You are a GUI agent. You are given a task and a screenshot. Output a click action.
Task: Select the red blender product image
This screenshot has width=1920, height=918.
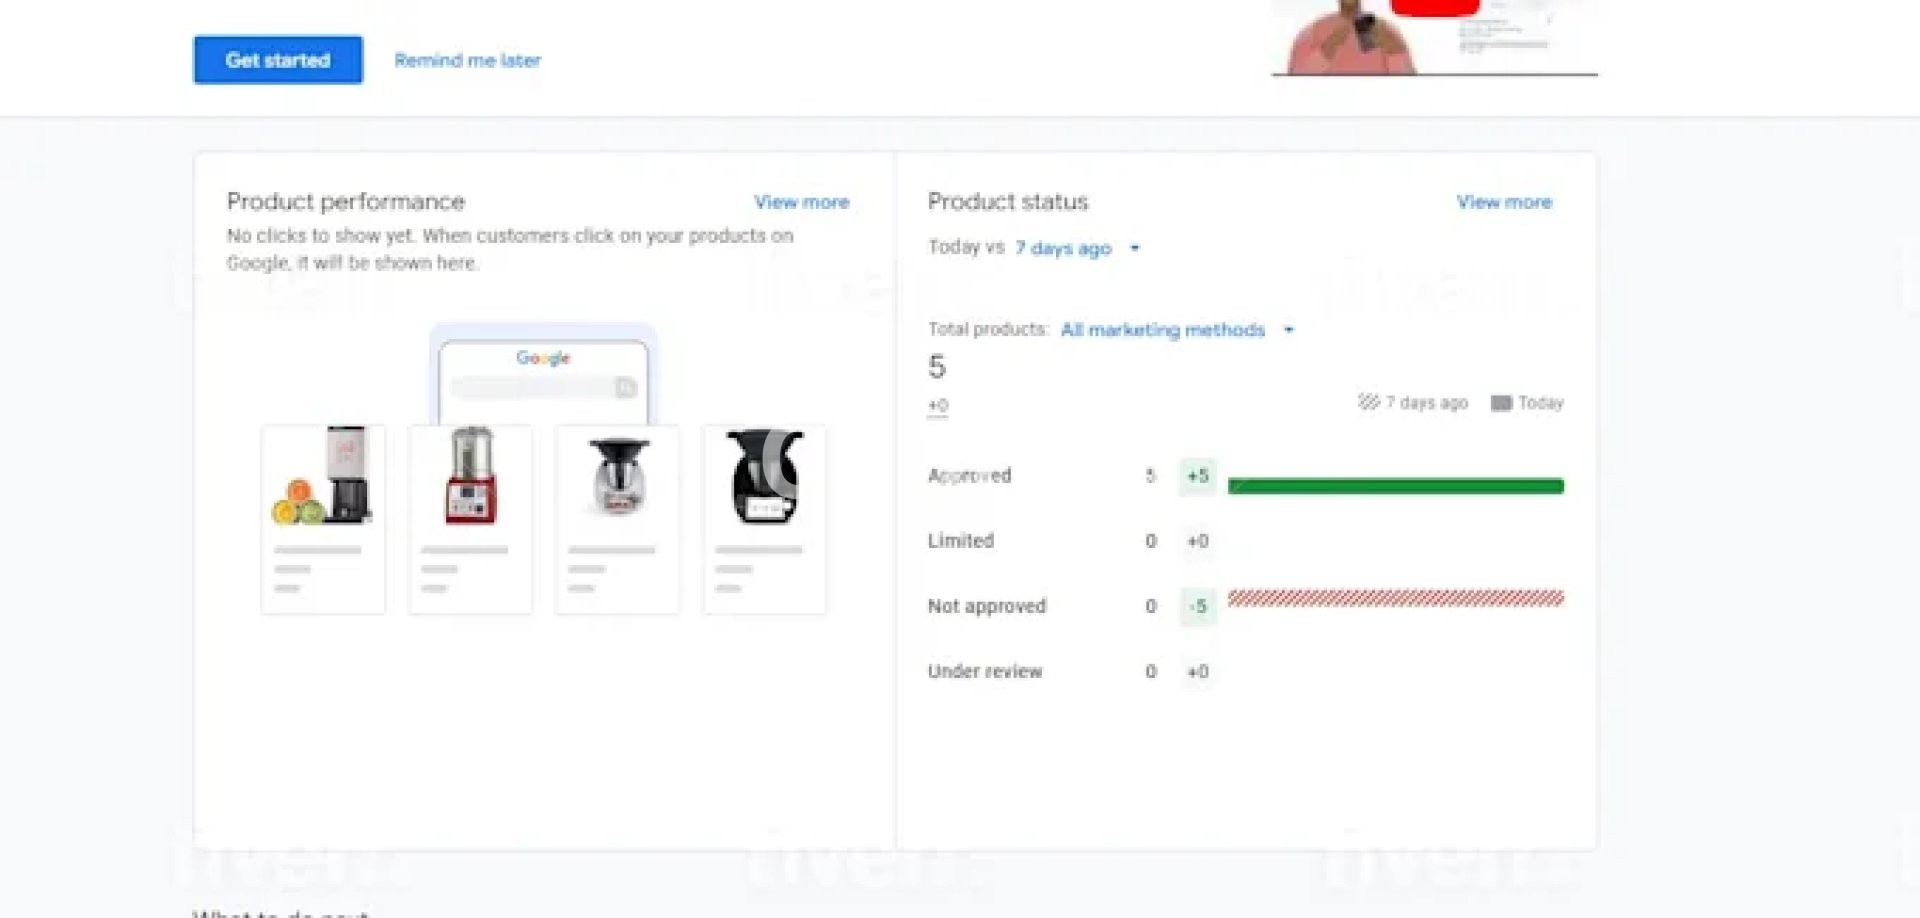pos(470,476)
